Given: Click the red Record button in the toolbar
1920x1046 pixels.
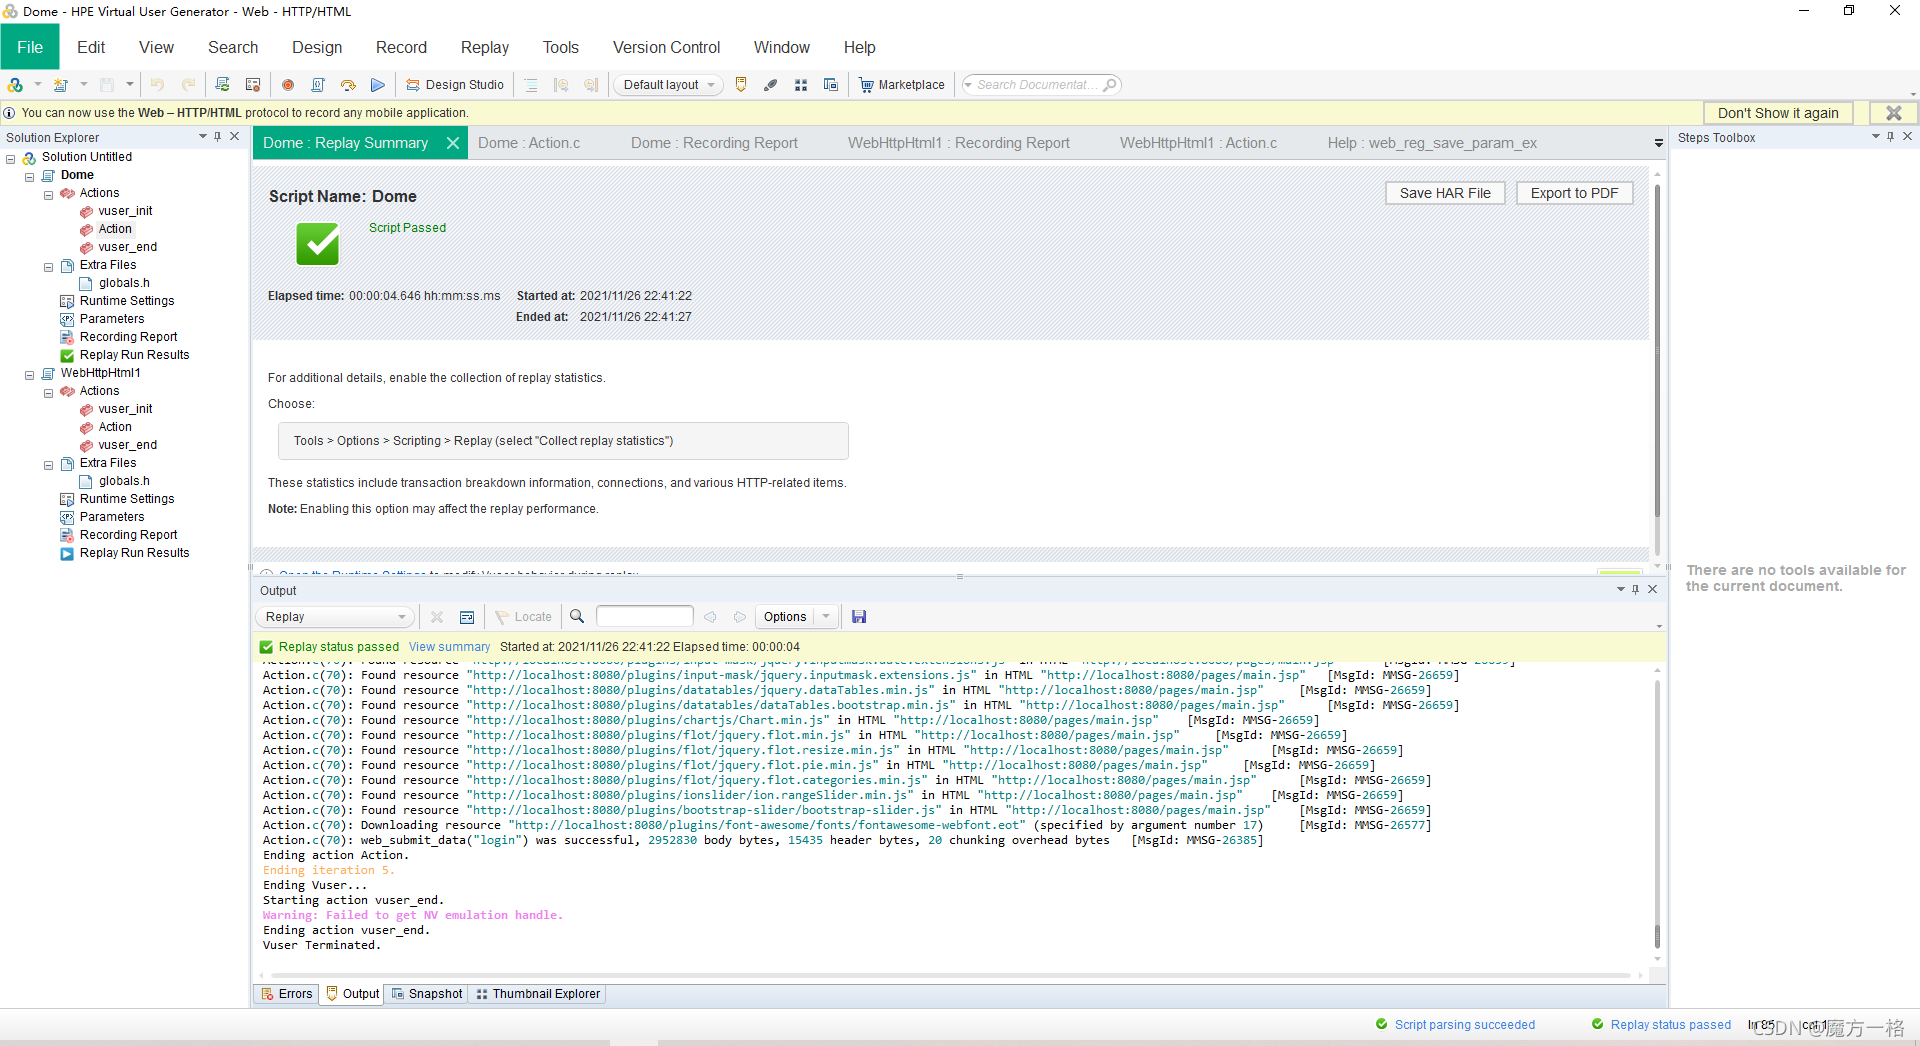Looking at the screenshot, I should [288, 85].
